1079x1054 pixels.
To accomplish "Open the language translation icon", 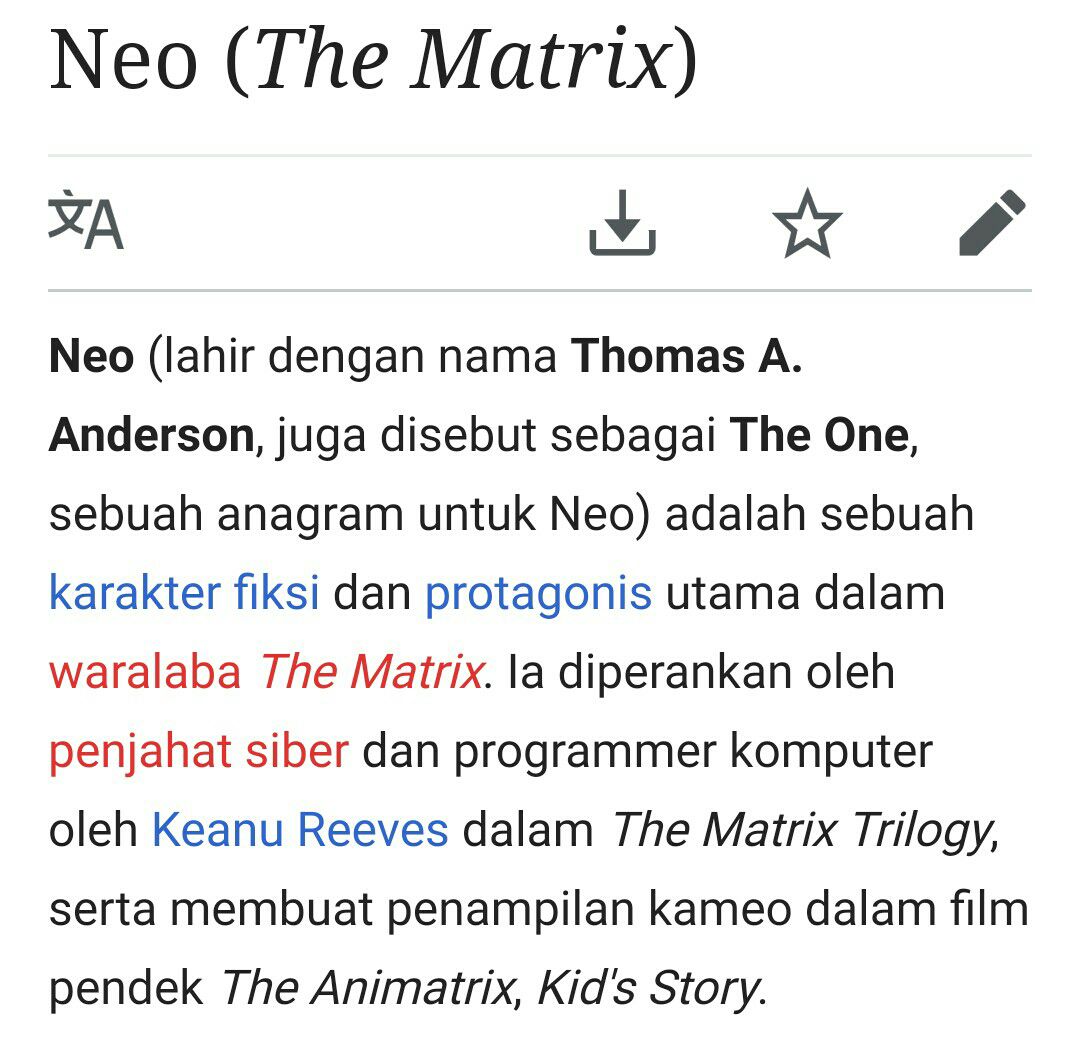I will [x=86, y=221].
